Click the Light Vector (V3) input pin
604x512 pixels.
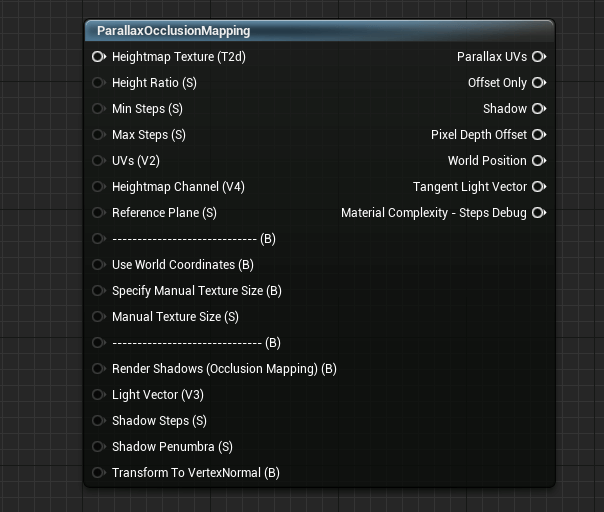pyautogui.click(x=98, y=395)
